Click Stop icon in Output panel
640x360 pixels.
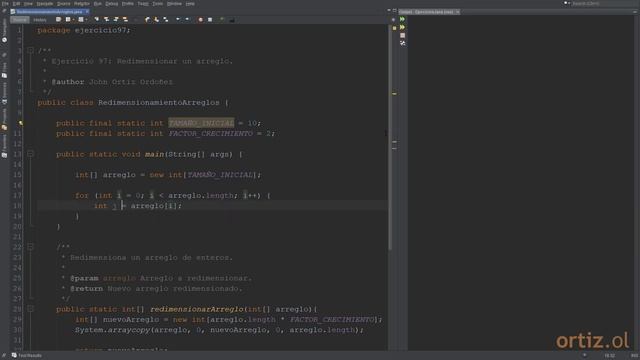(402, 36)
